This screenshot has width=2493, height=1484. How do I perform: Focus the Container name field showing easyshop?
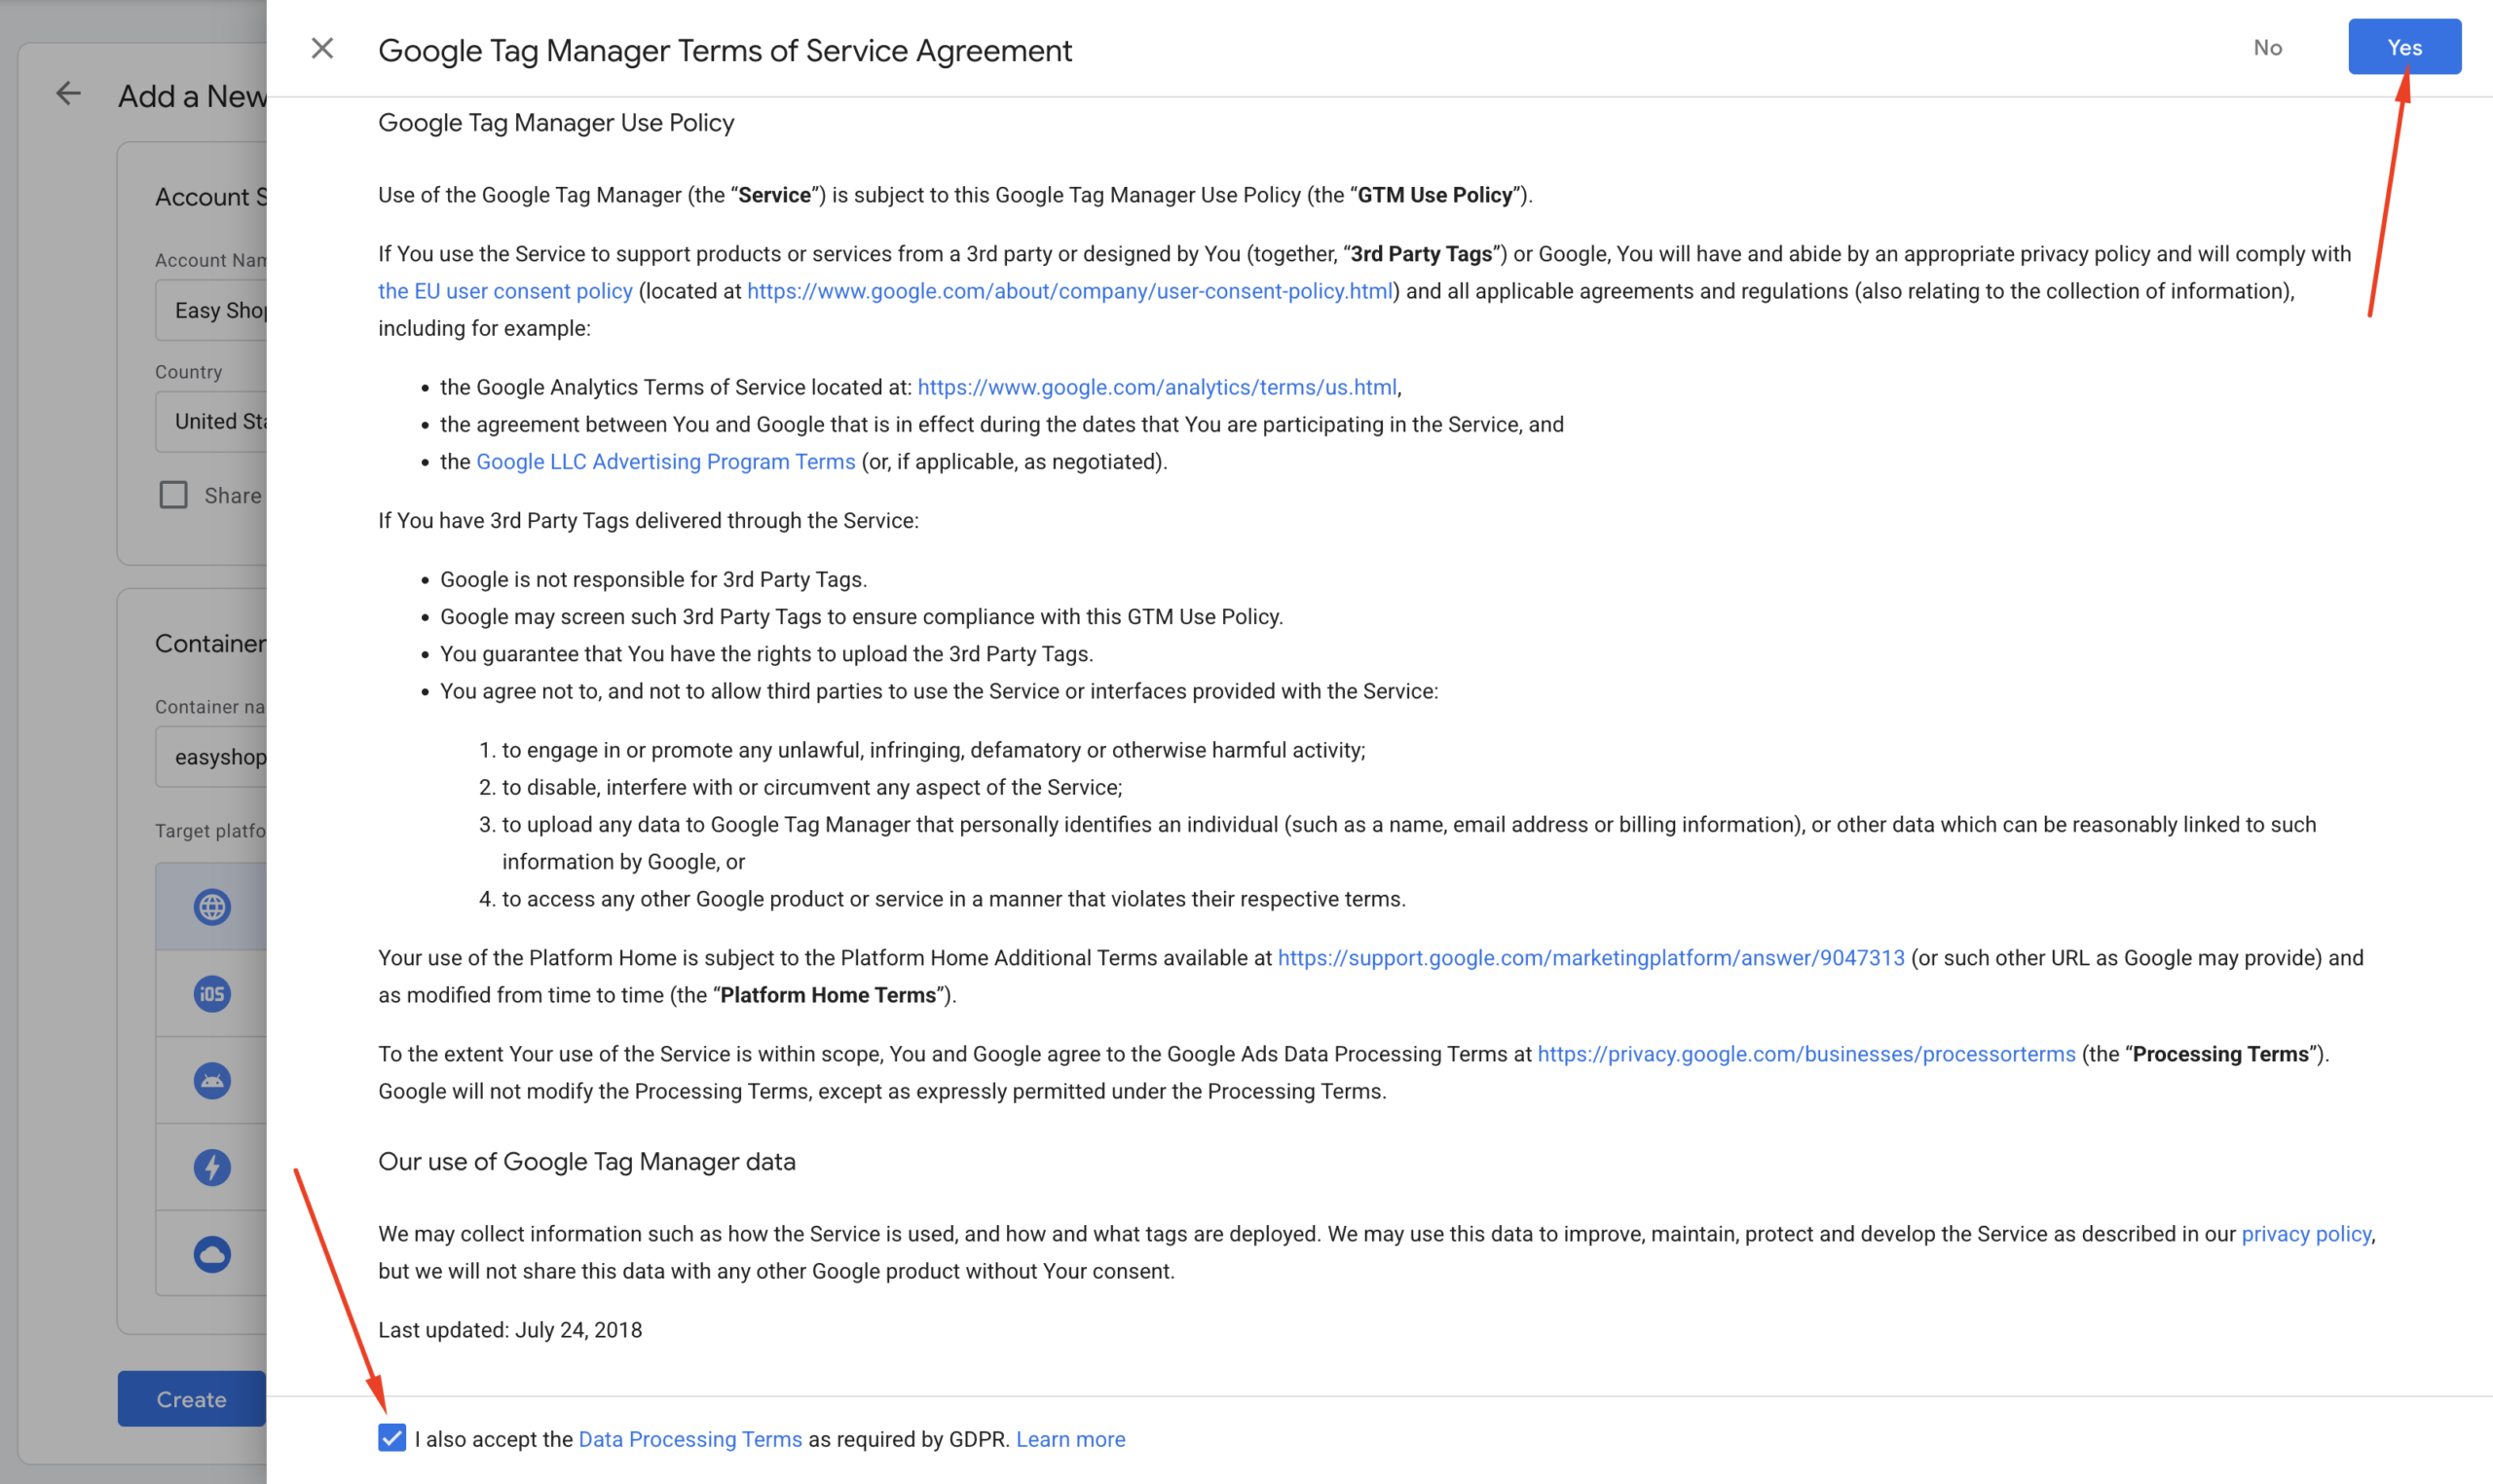coord(211,757)
